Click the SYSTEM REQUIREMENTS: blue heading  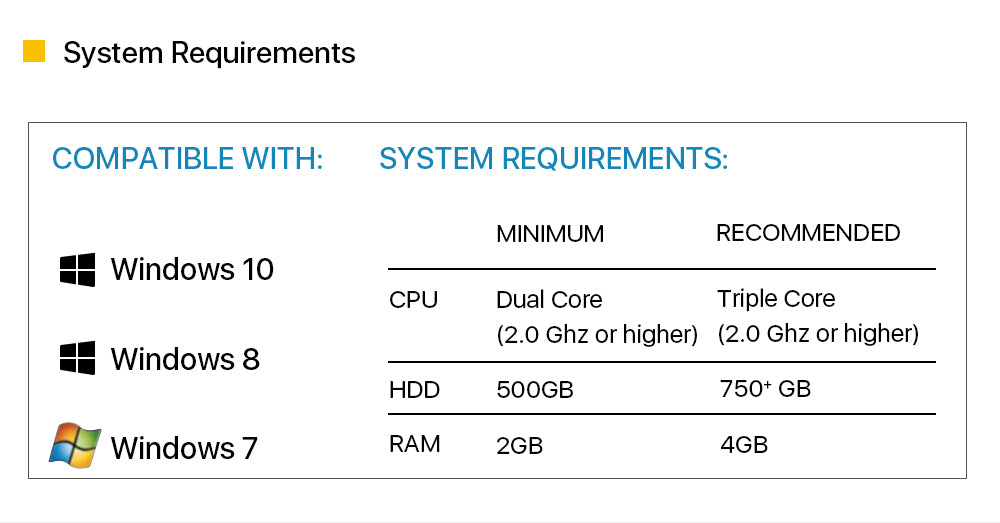pos(554,158)
